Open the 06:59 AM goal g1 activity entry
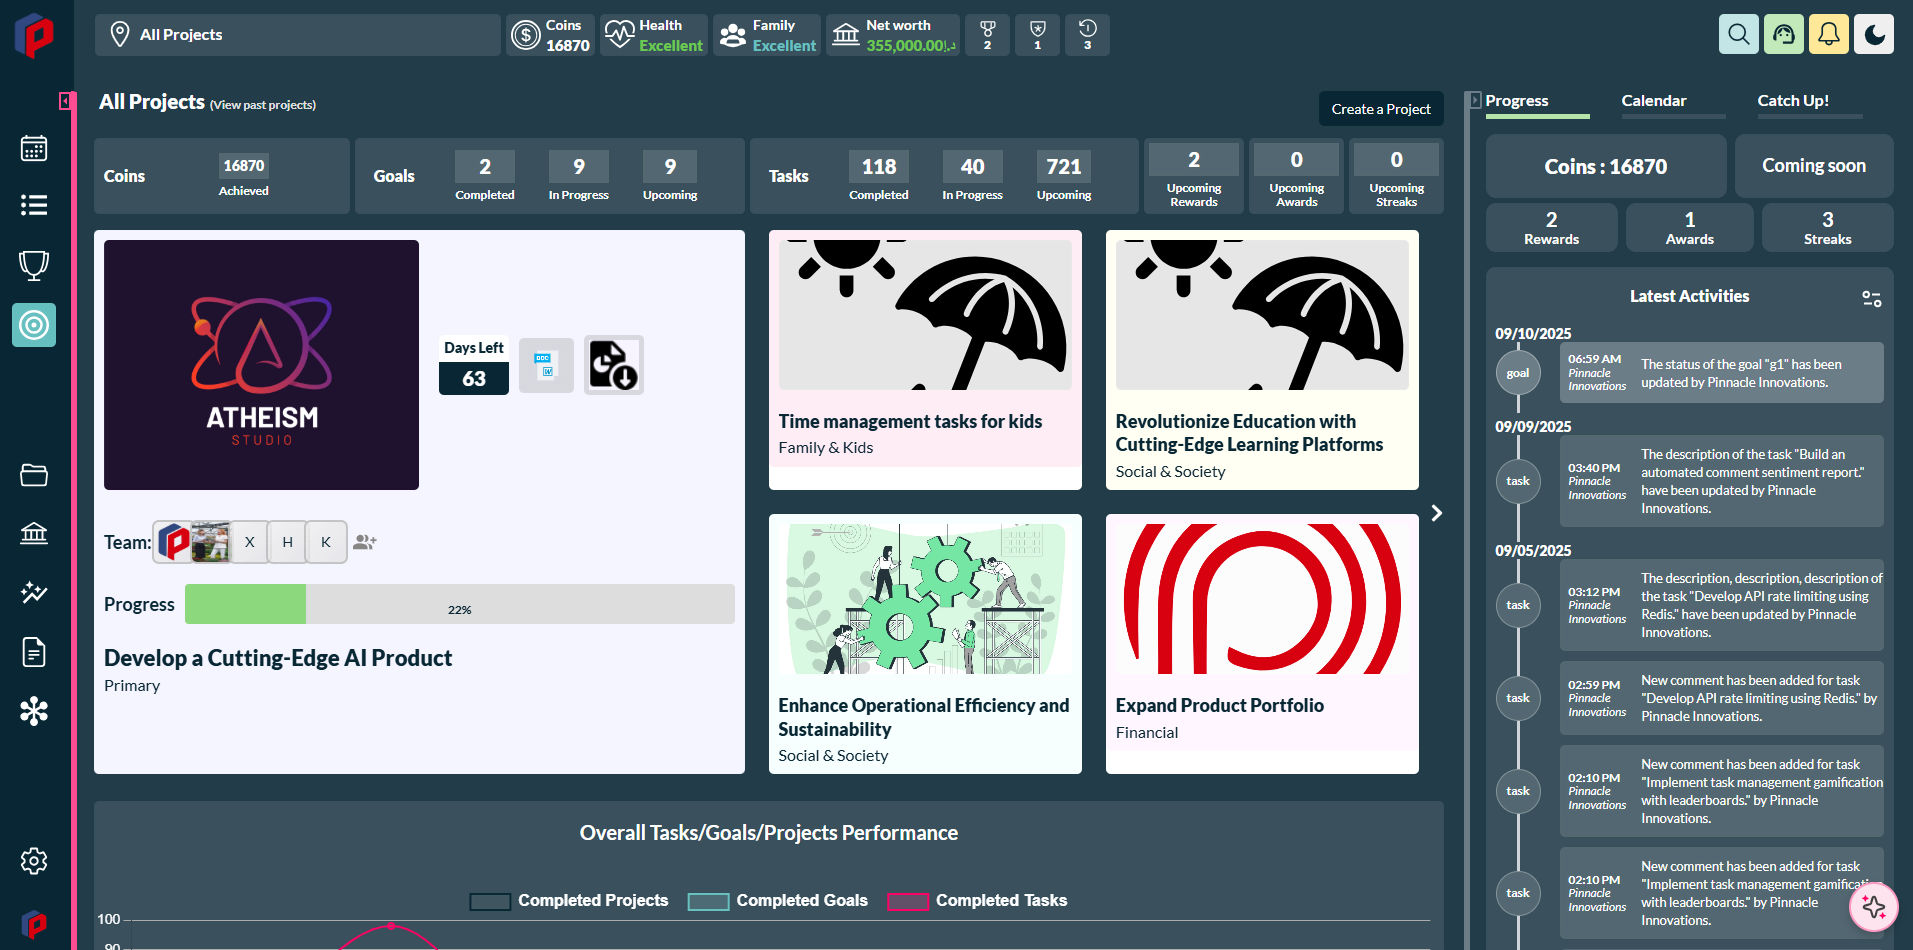 tap(1721, 373)
